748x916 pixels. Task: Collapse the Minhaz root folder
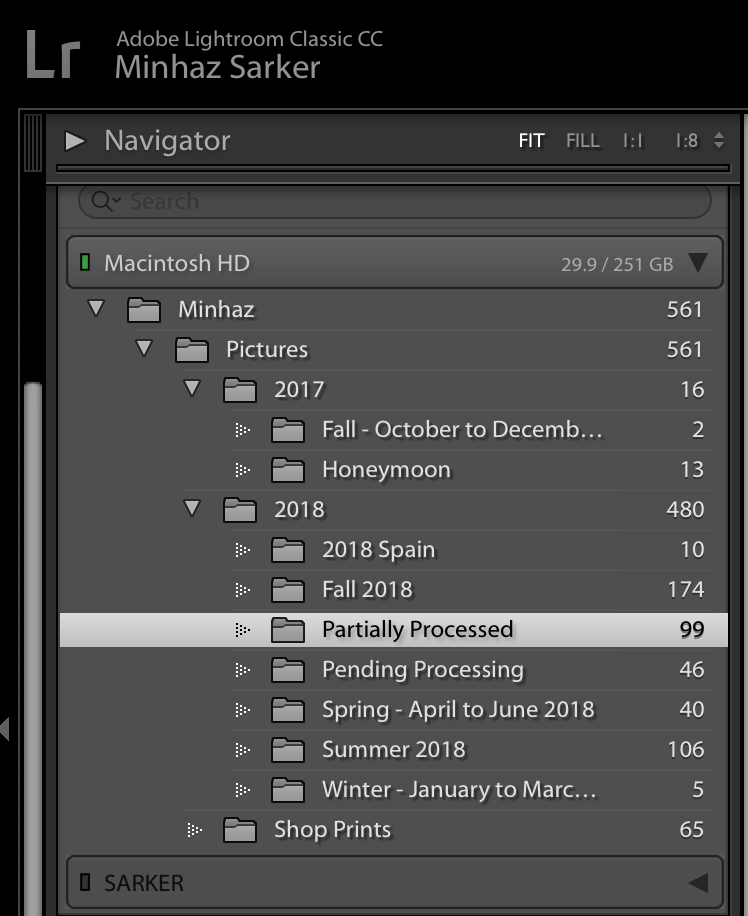tap(96, 309)
